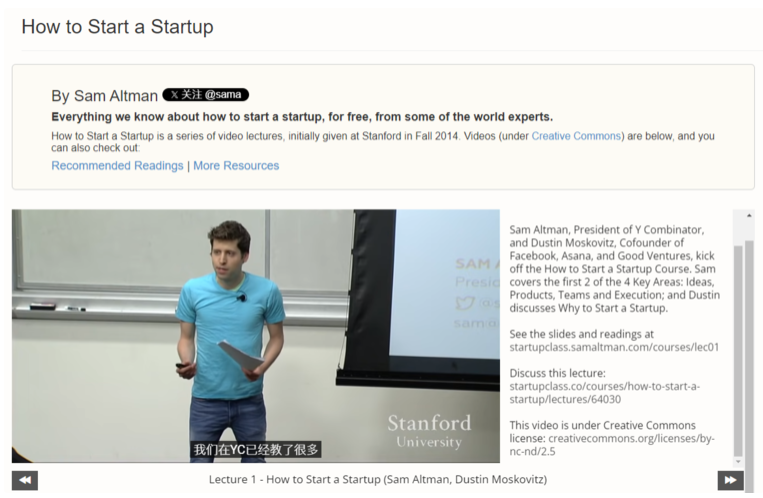The height and width of the screenshot is (498, 763).
Task: Click the By Sam Altman author name
Action: 104,96
